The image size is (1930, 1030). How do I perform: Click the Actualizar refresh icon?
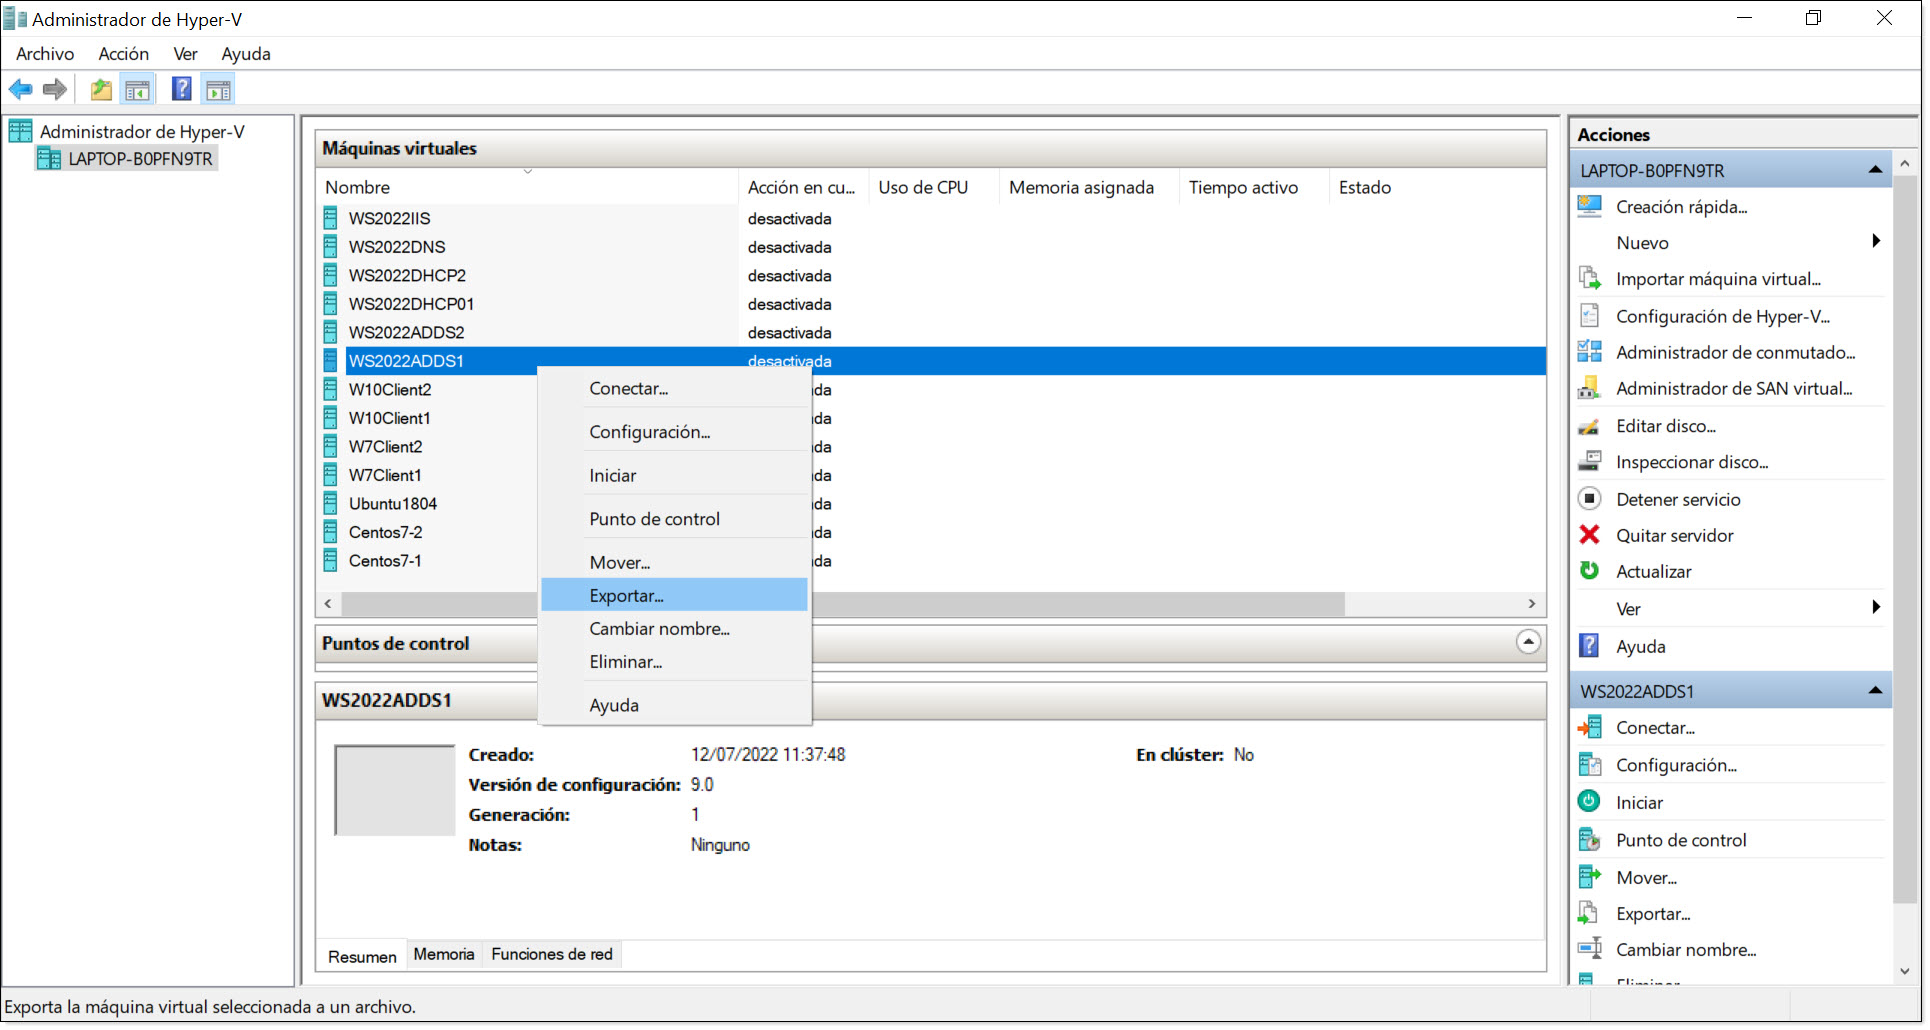(1589, 571)
